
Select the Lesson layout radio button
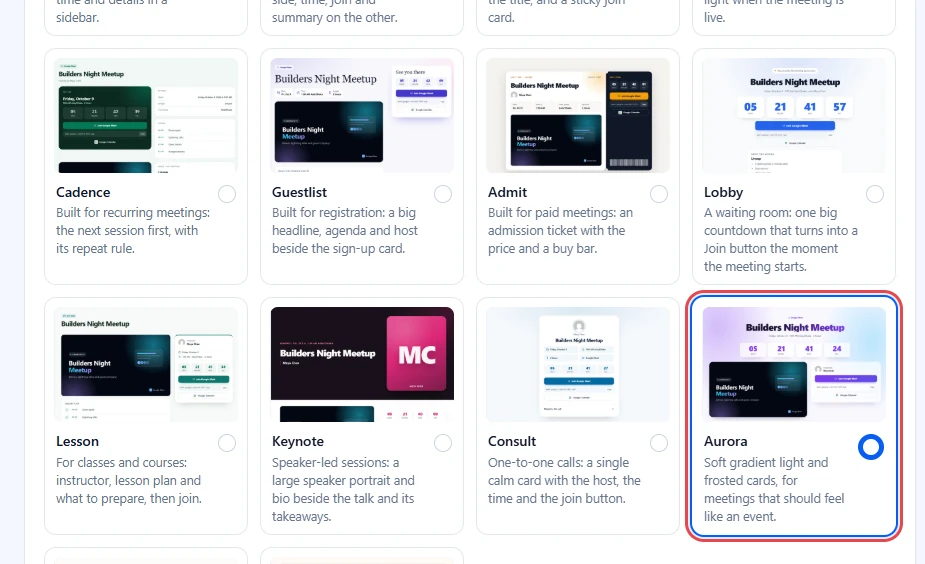tap(227, 443)
